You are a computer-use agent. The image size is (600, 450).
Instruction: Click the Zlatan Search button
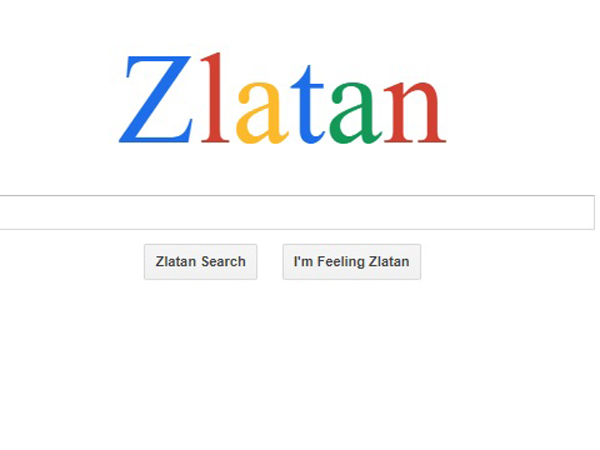pos(201,262)
